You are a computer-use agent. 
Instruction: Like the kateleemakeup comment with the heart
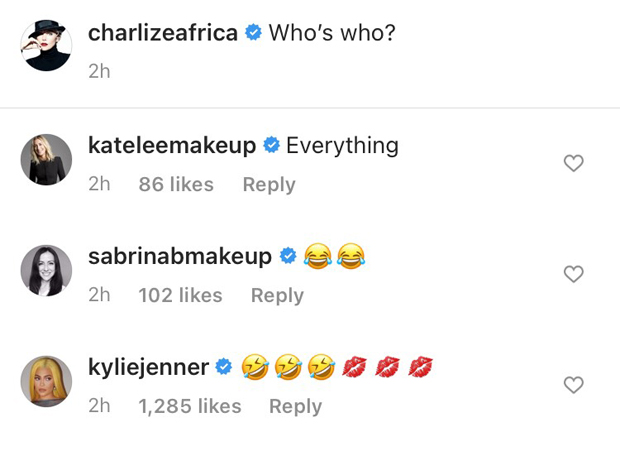click(x=573, y=163)
